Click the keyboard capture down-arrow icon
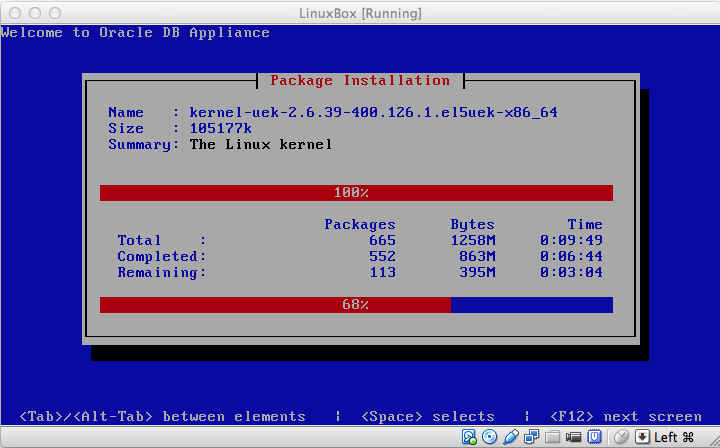Image resolution: width=720 pixels, height=448 pixels. (642, 437)
